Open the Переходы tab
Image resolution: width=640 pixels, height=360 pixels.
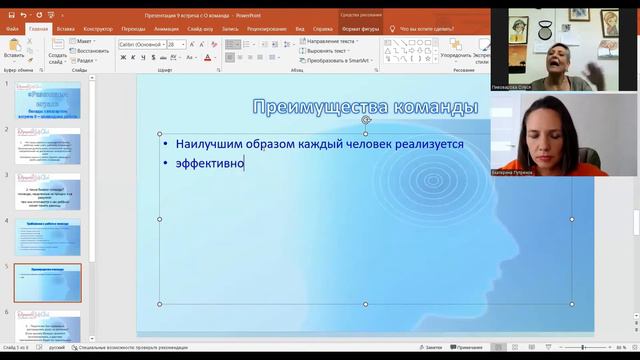coord(133,29)
